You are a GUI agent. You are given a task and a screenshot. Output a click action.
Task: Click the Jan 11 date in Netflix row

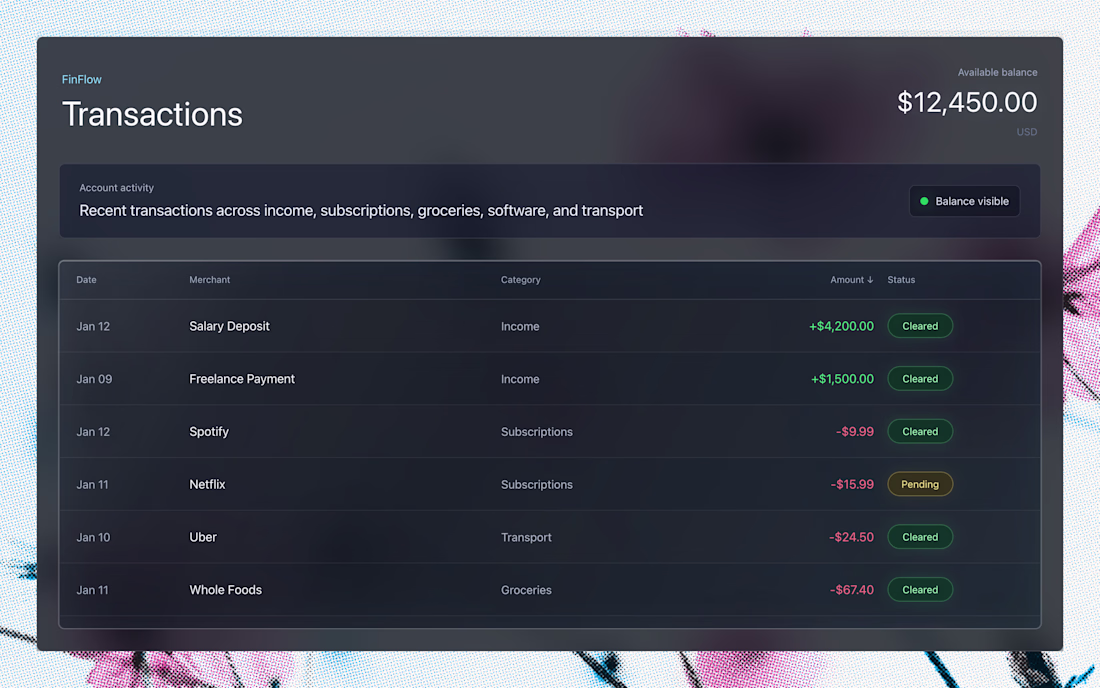93,485
